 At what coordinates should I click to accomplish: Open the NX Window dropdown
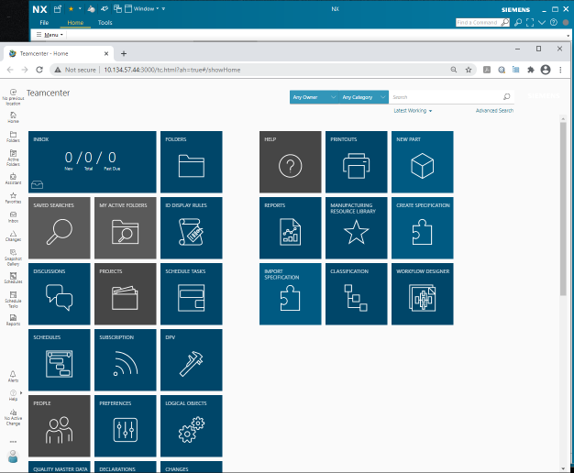click(x=142, y=8)
